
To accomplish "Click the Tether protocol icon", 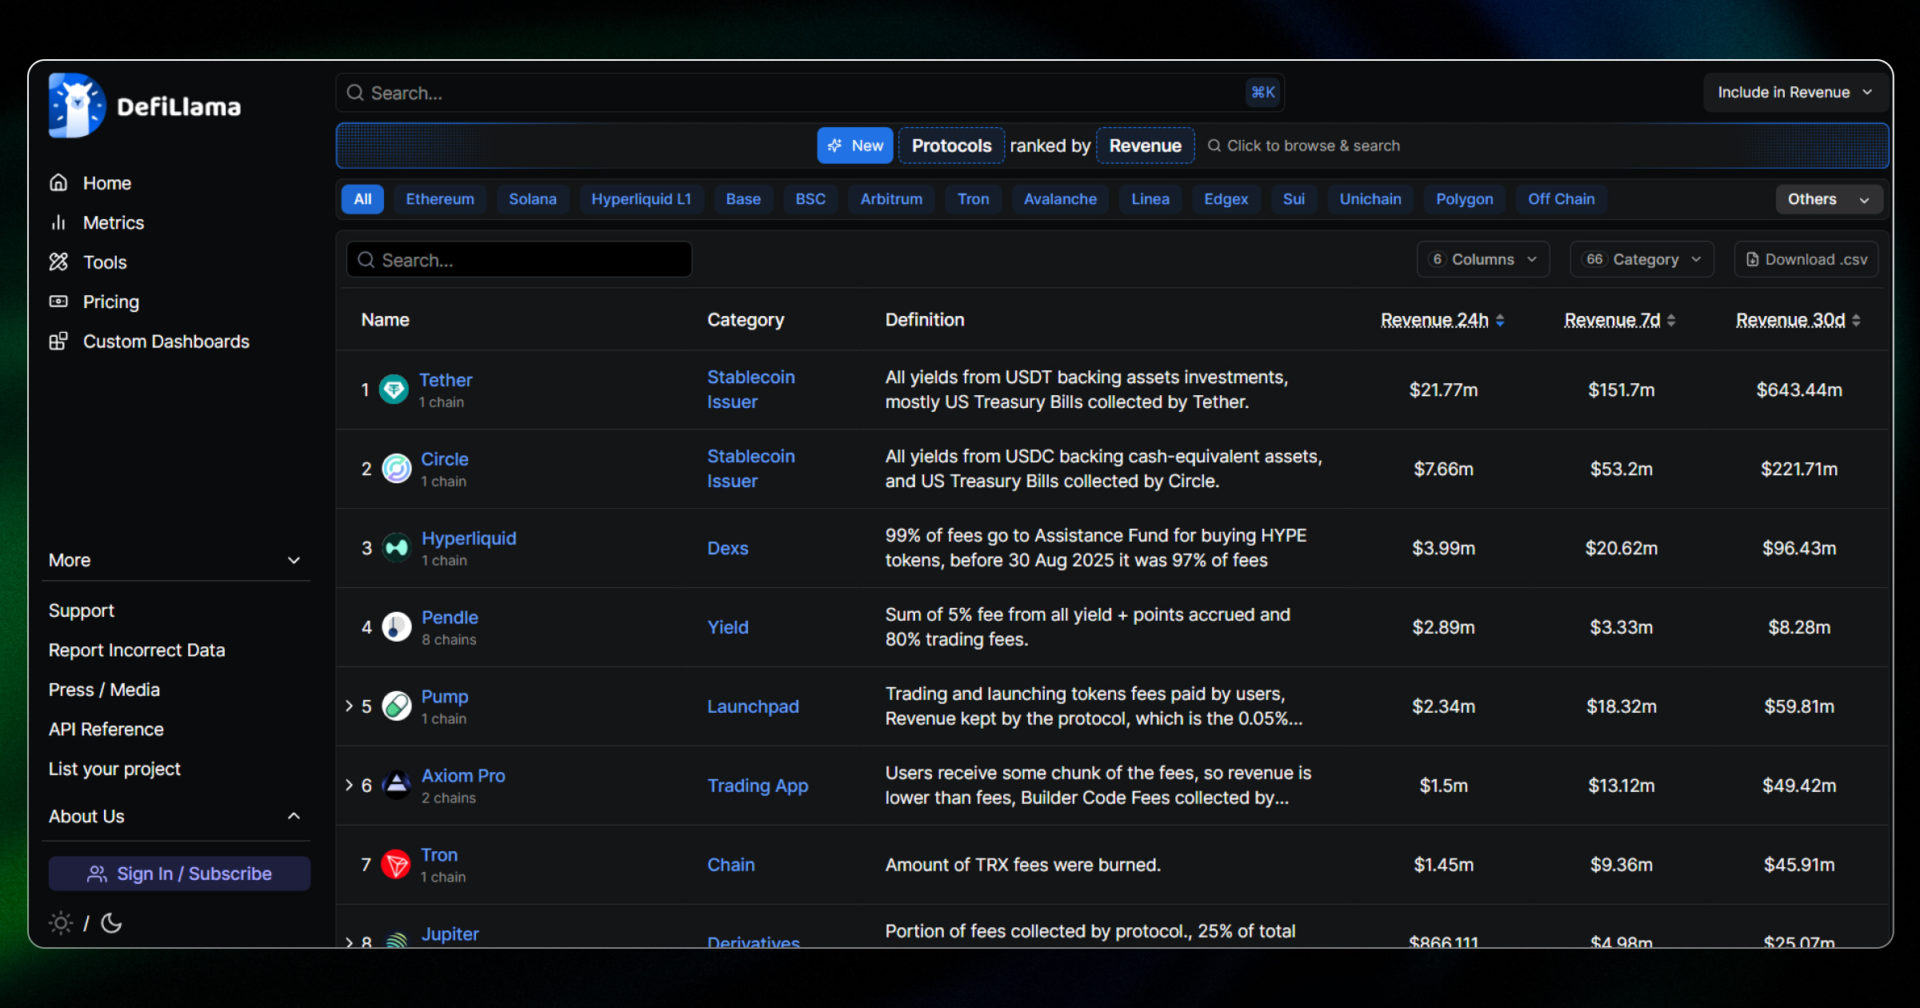I will point(394,389).
